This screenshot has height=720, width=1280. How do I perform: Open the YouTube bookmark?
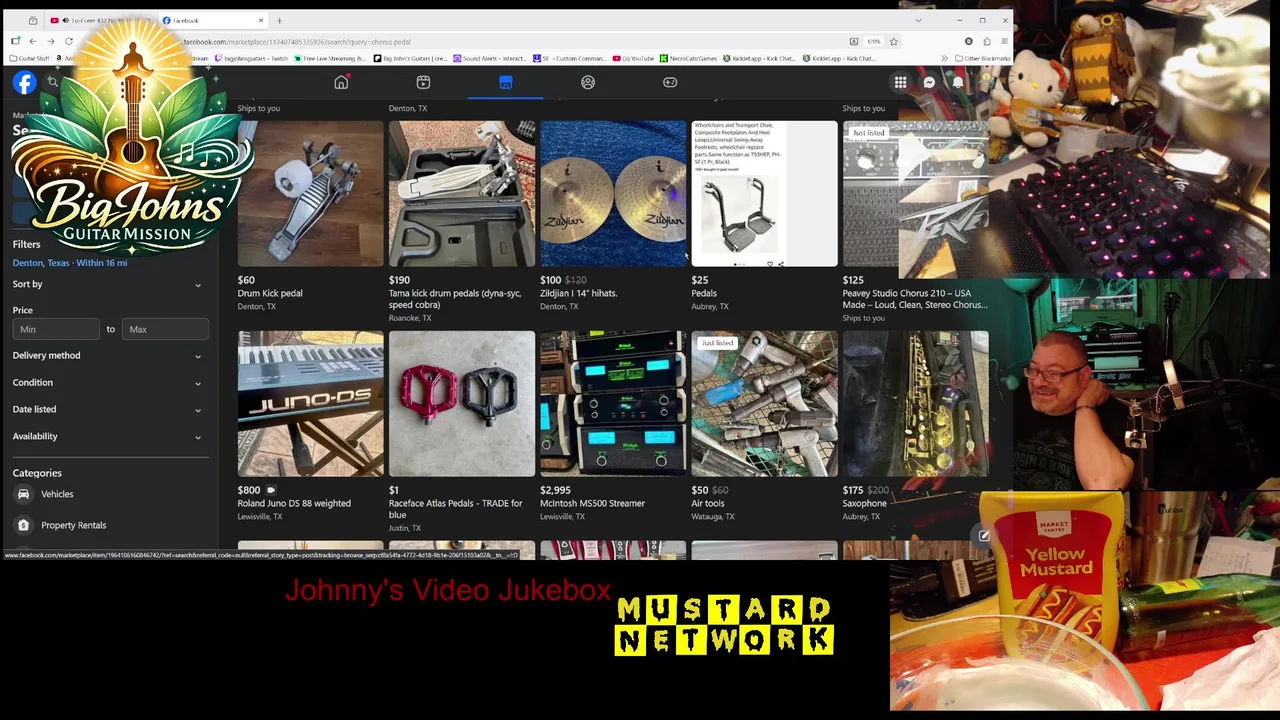click(633, 58)
